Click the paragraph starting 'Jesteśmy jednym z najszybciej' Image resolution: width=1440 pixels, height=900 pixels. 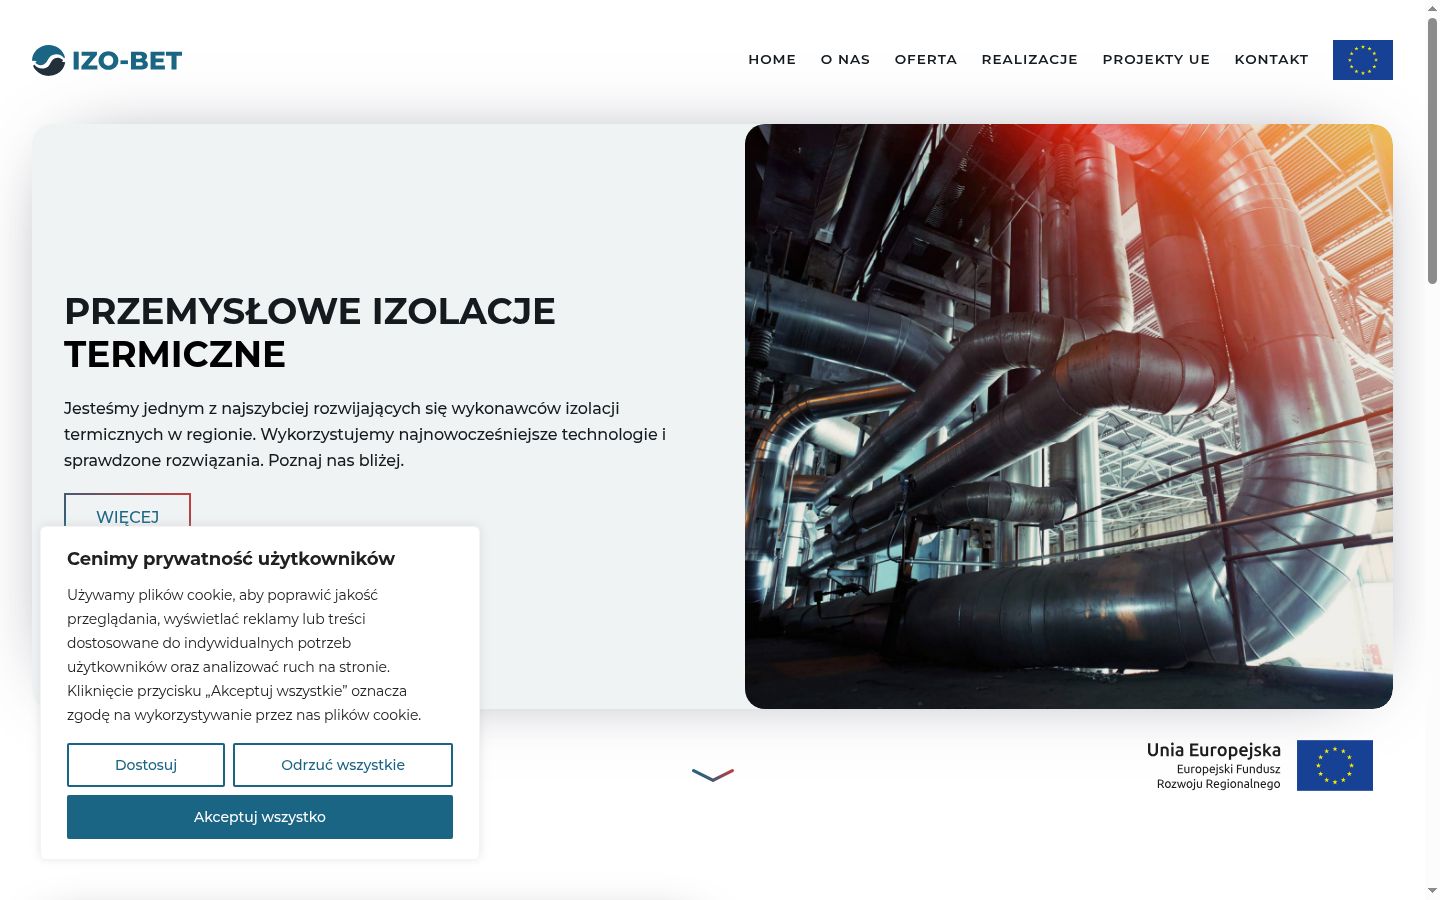pyautogui.click(x=365, y=434)
